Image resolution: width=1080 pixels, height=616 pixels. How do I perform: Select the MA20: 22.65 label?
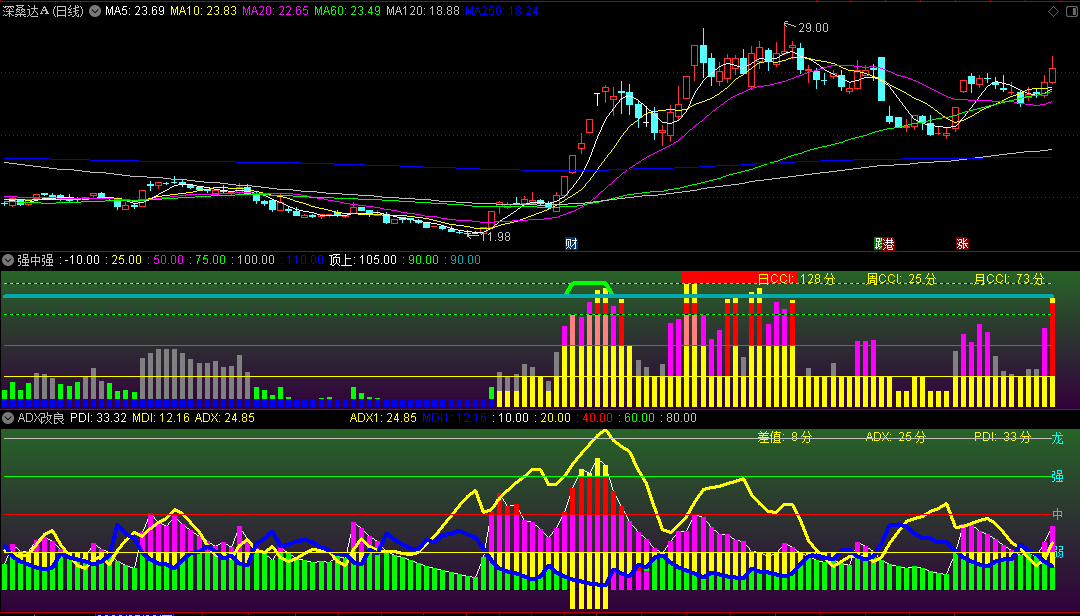276,11
